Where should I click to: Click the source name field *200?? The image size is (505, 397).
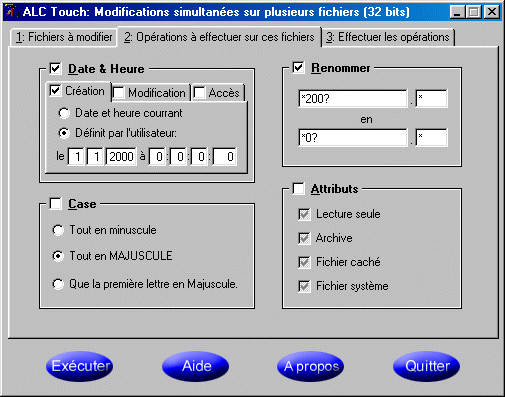(353, 98)
